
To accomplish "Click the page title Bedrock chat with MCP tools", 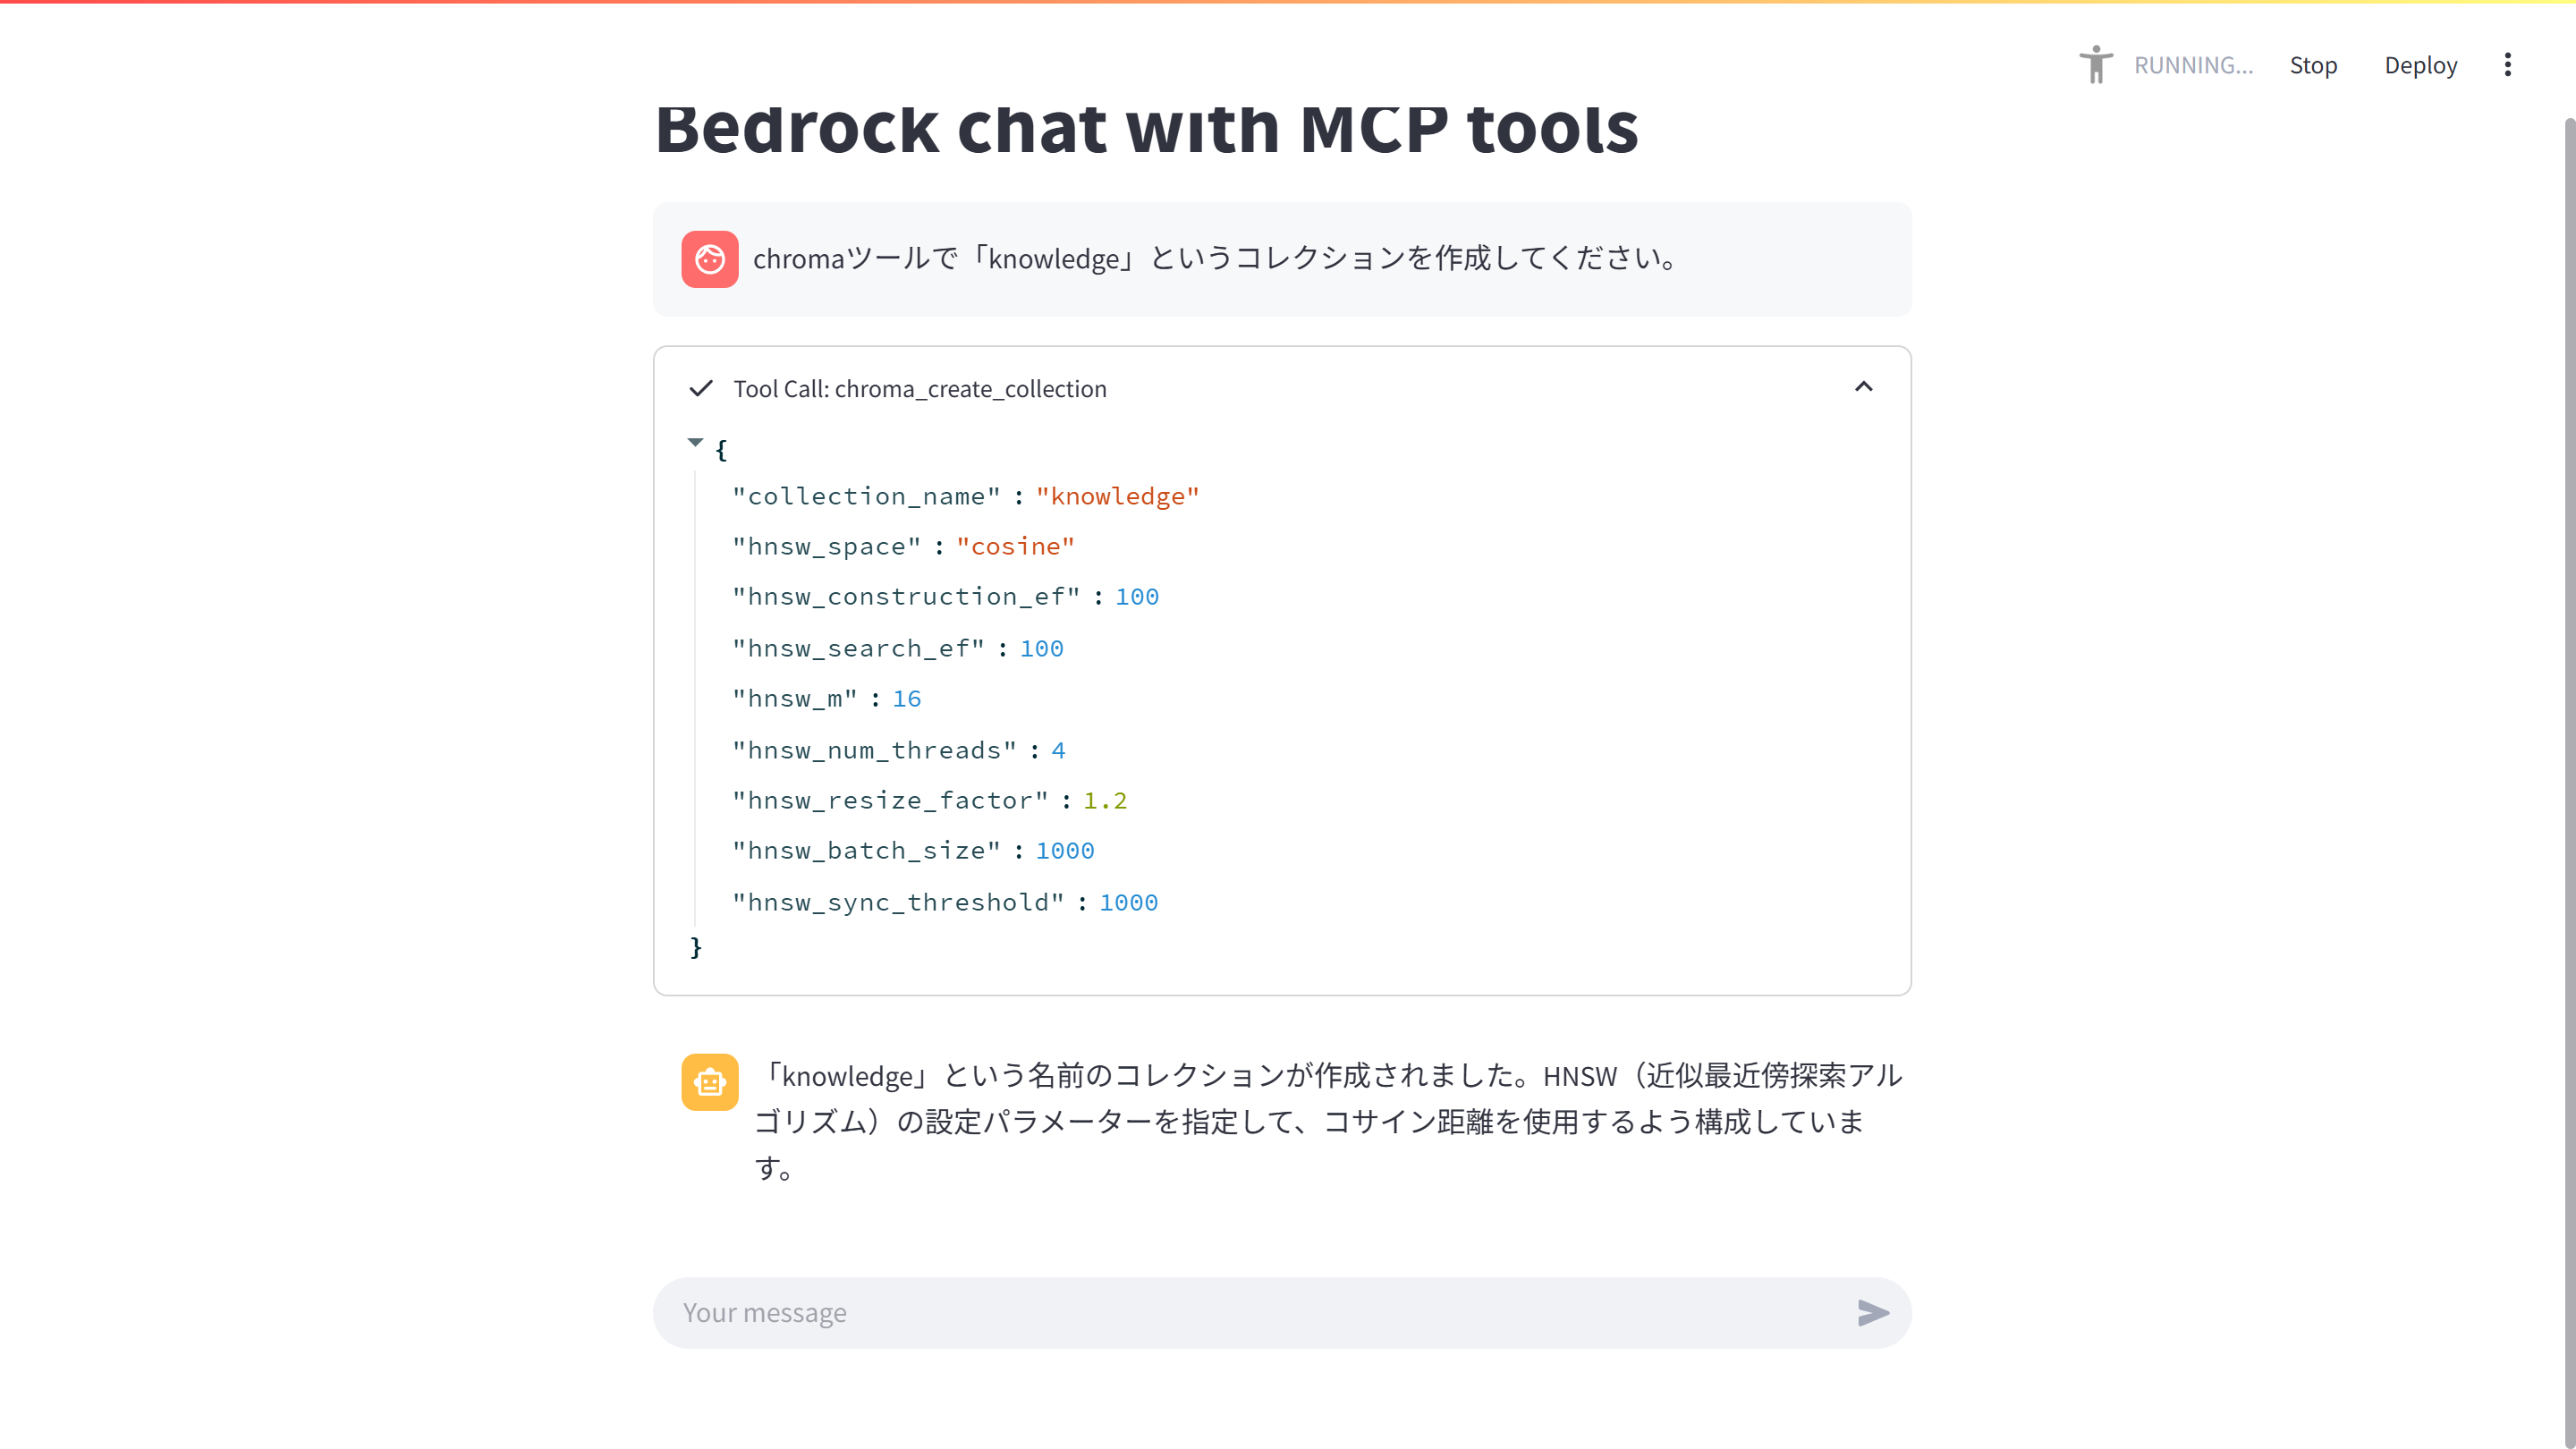I will [x=1146, y=129].
